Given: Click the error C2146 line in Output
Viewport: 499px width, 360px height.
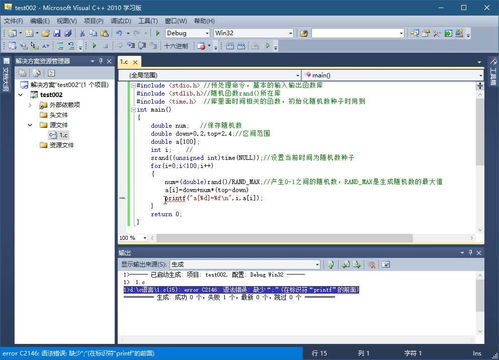Looking at the screenshot, I should (x=241, y=290).
